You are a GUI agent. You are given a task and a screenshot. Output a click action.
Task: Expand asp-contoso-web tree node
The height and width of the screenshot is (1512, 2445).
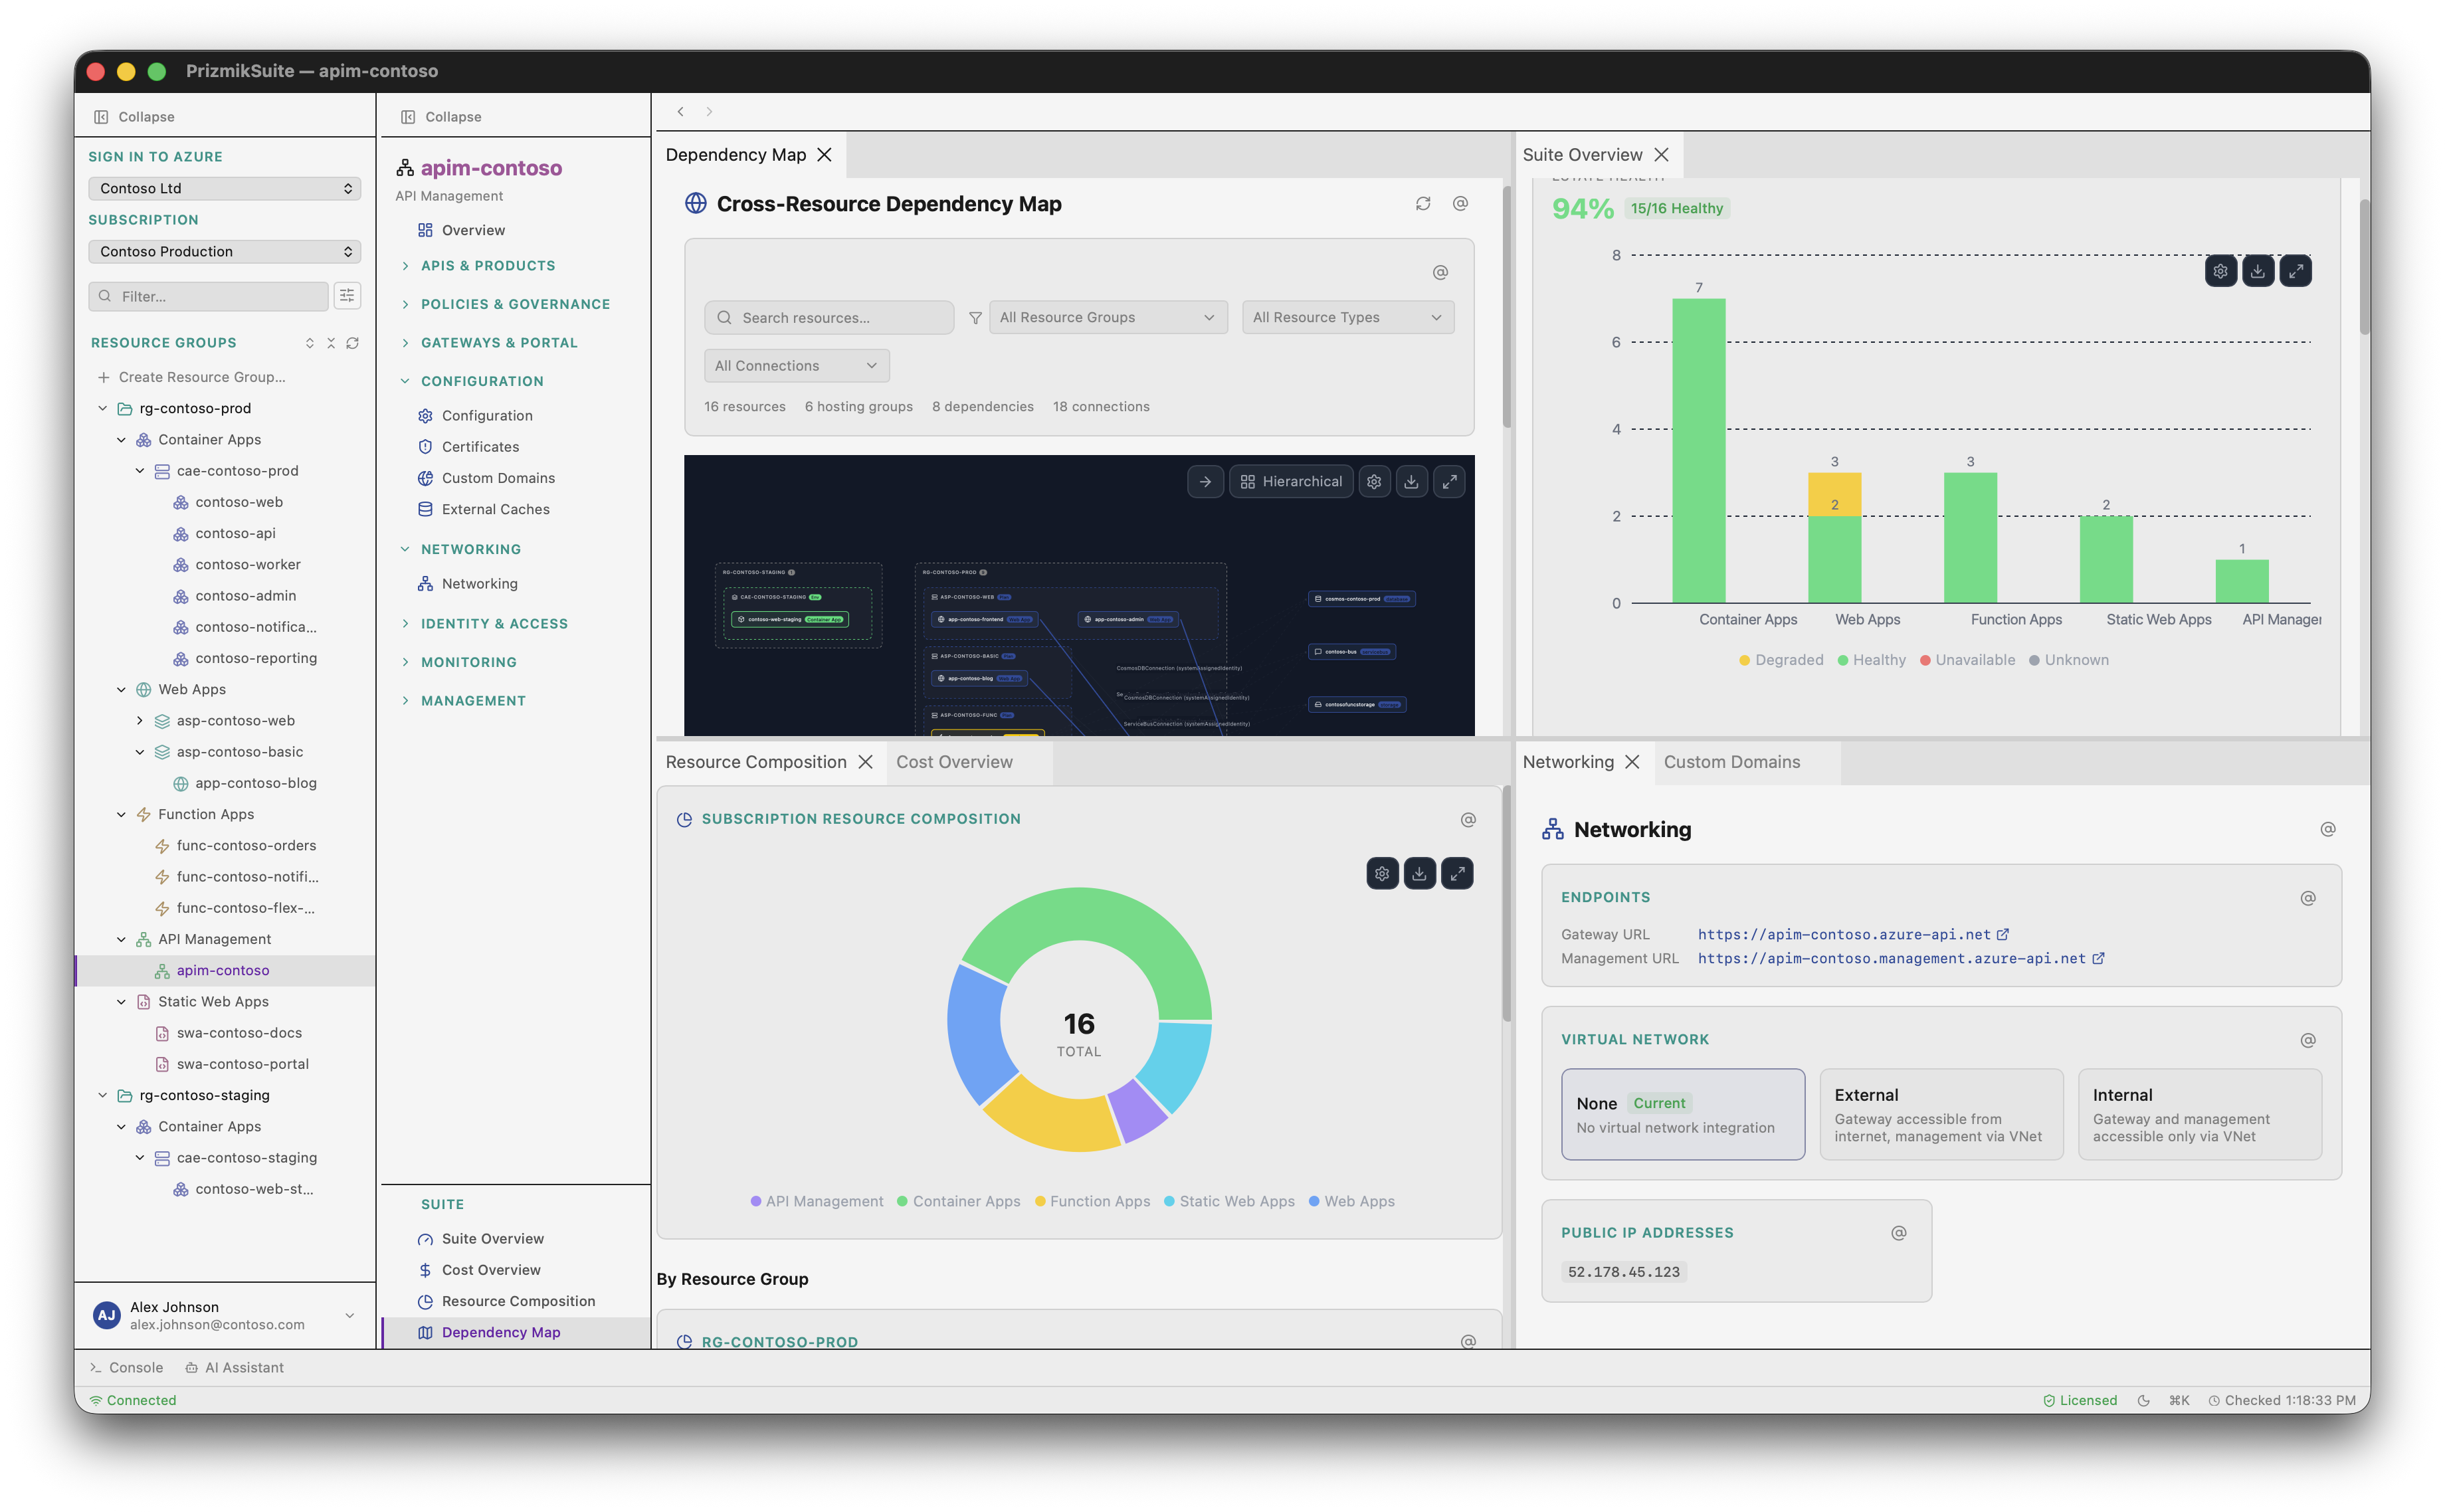(140, 721)
